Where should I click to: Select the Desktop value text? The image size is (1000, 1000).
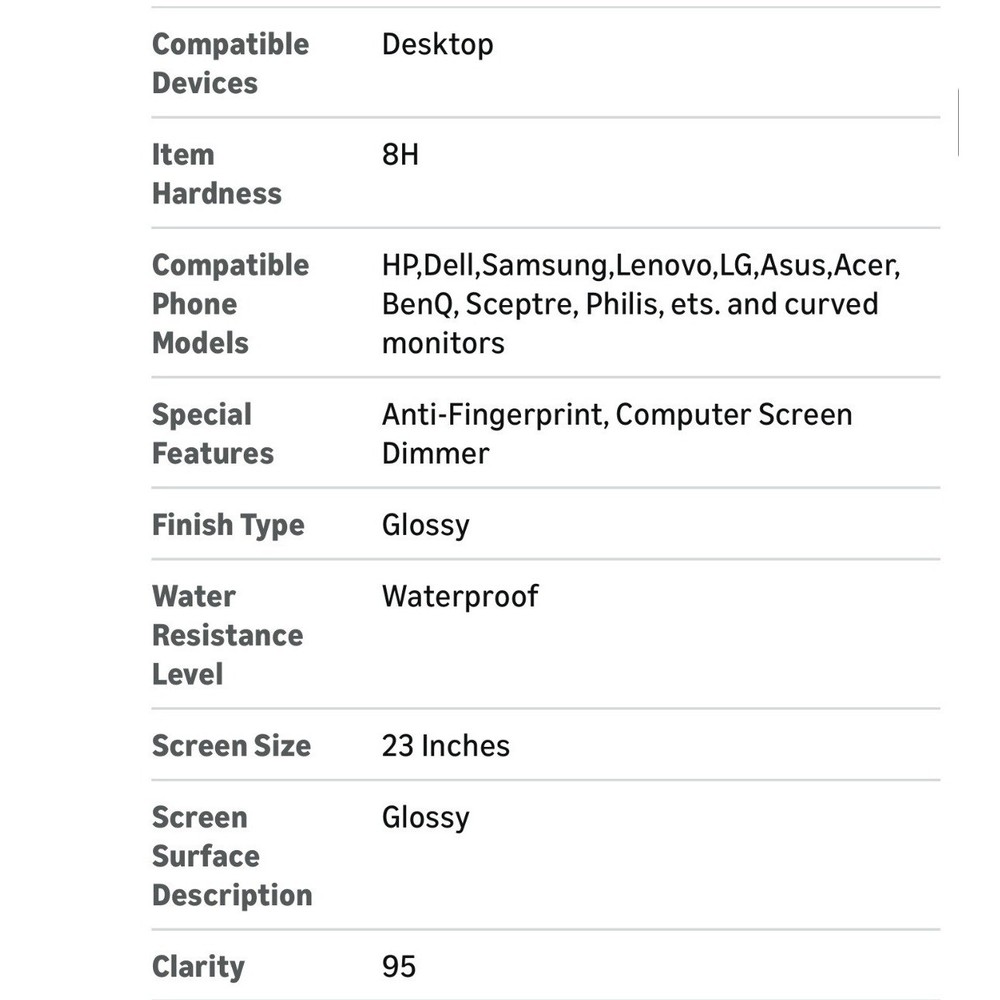click(x=437, y=45)
